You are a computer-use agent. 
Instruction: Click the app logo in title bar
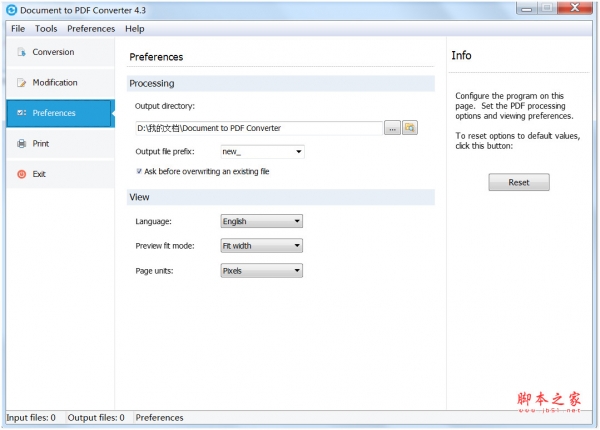[11, 10]
